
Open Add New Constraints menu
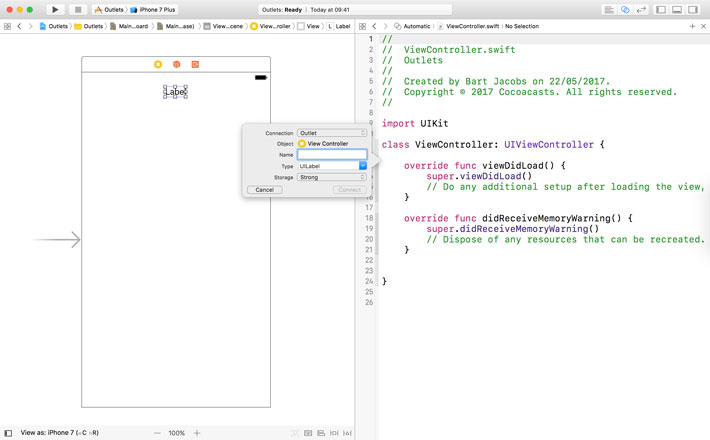(334, 433)
